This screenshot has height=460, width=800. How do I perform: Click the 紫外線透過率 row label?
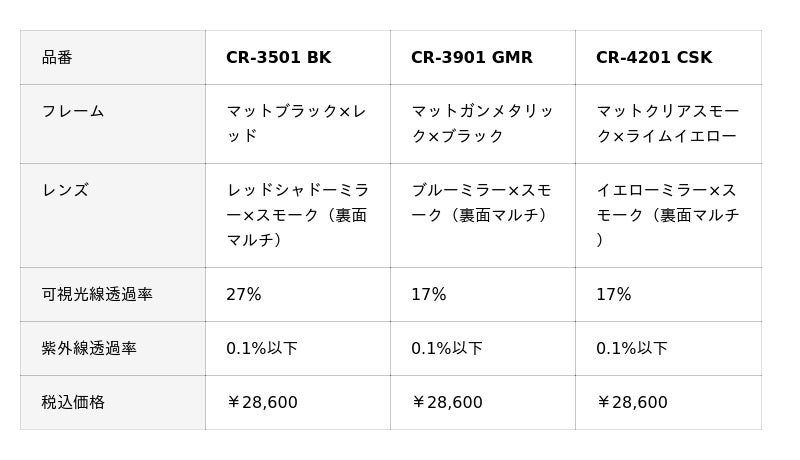tap(89, 349)
